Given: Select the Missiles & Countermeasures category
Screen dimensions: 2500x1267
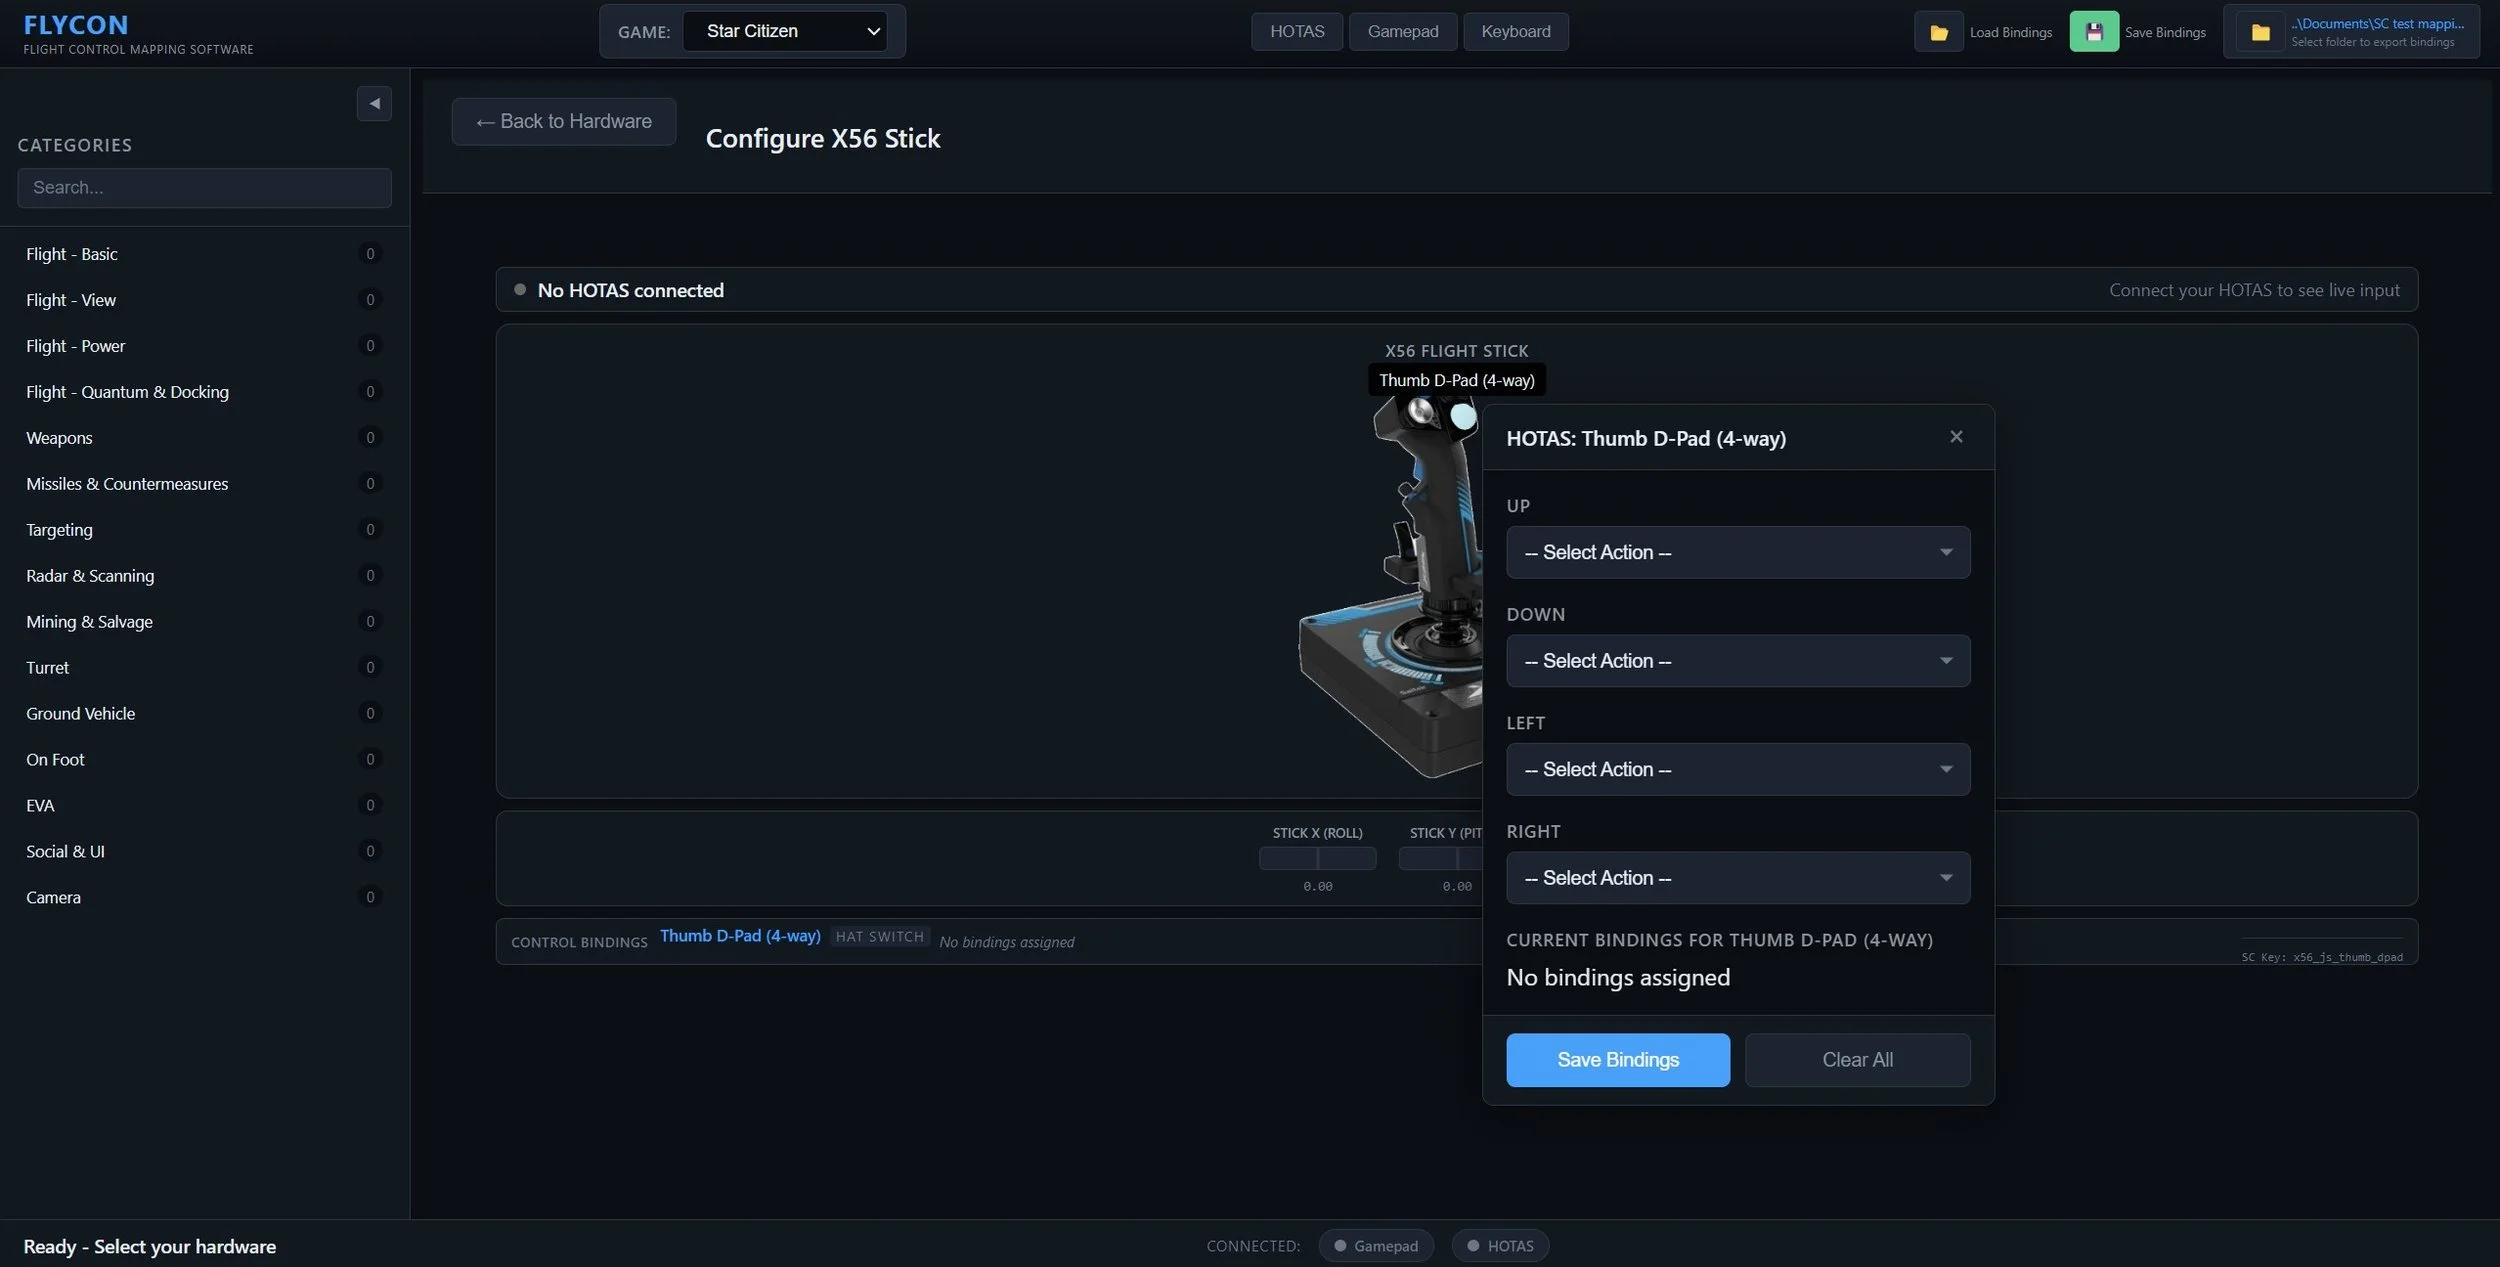Looking at the screenshot, I should click(x=127, y=484).
